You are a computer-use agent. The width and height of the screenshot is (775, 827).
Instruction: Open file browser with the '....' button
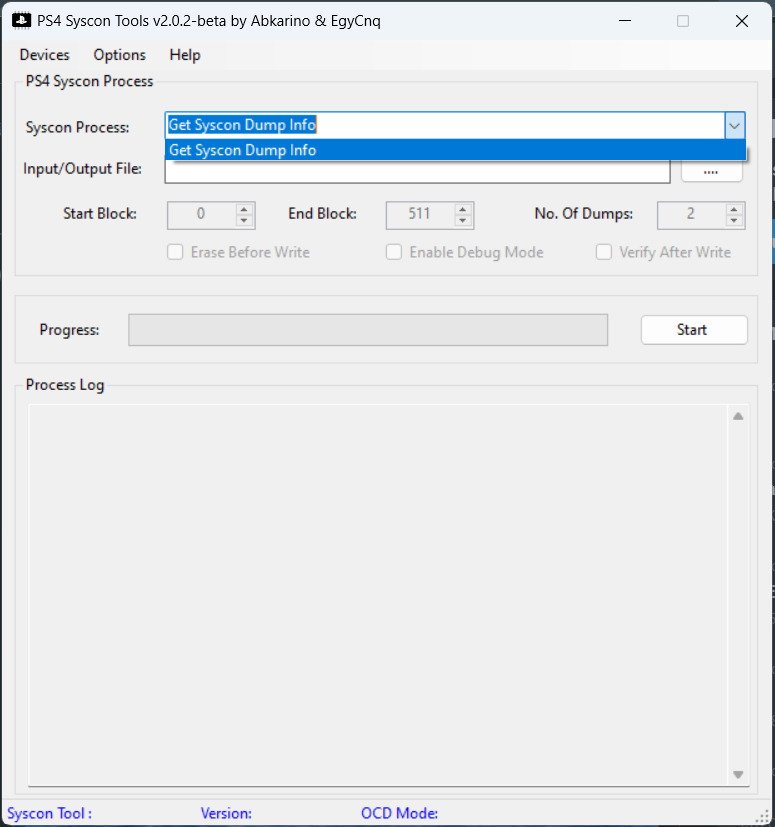[x=711, y=171]
